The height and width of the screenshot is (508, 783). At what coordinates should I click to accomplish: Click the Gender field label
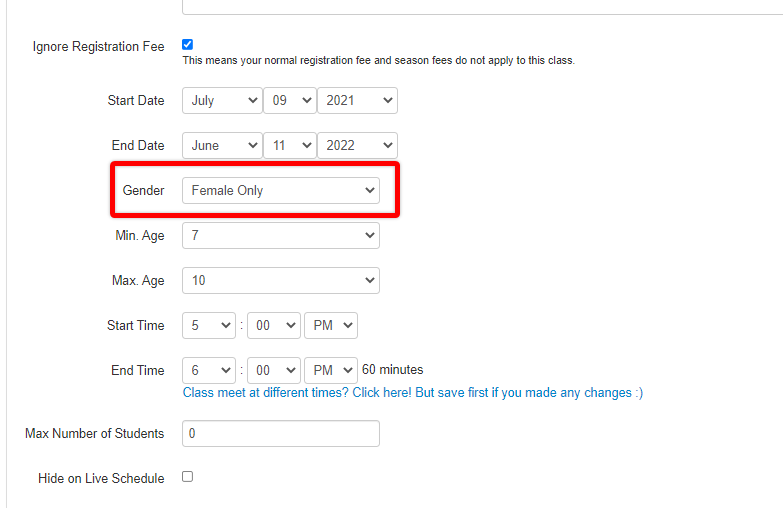click(x=143, y=190)
